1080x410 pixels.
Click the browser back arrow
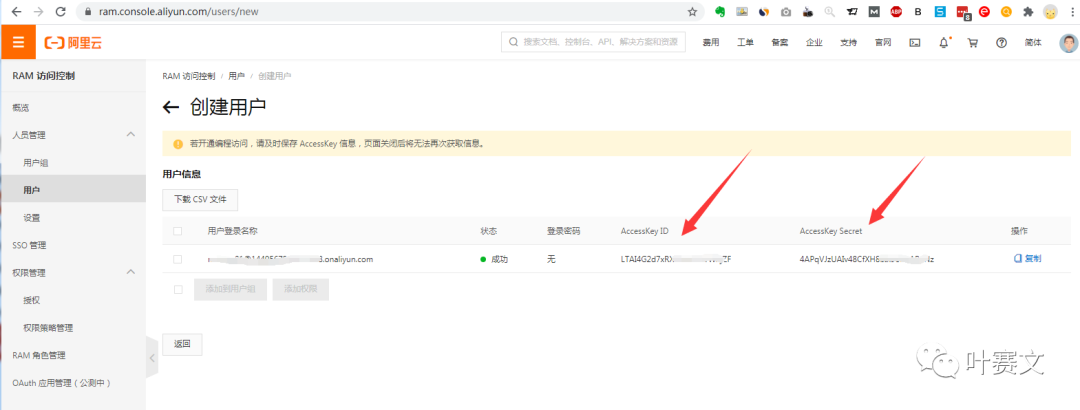(x=17, y=12)
